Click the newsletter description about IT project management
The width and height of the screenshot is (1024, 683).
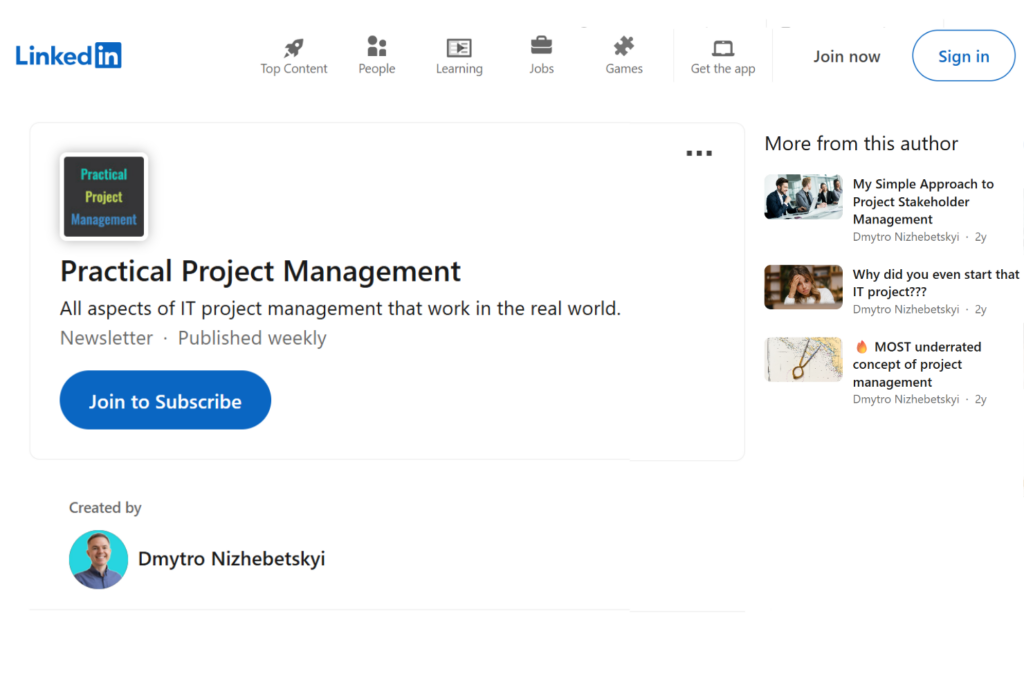[340, 308]
